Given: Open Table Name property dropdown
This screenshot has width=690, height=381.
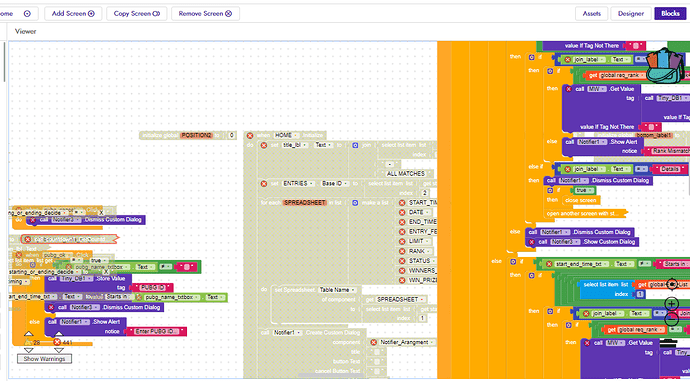Looking at the screenshot, I should pos(338,290).
